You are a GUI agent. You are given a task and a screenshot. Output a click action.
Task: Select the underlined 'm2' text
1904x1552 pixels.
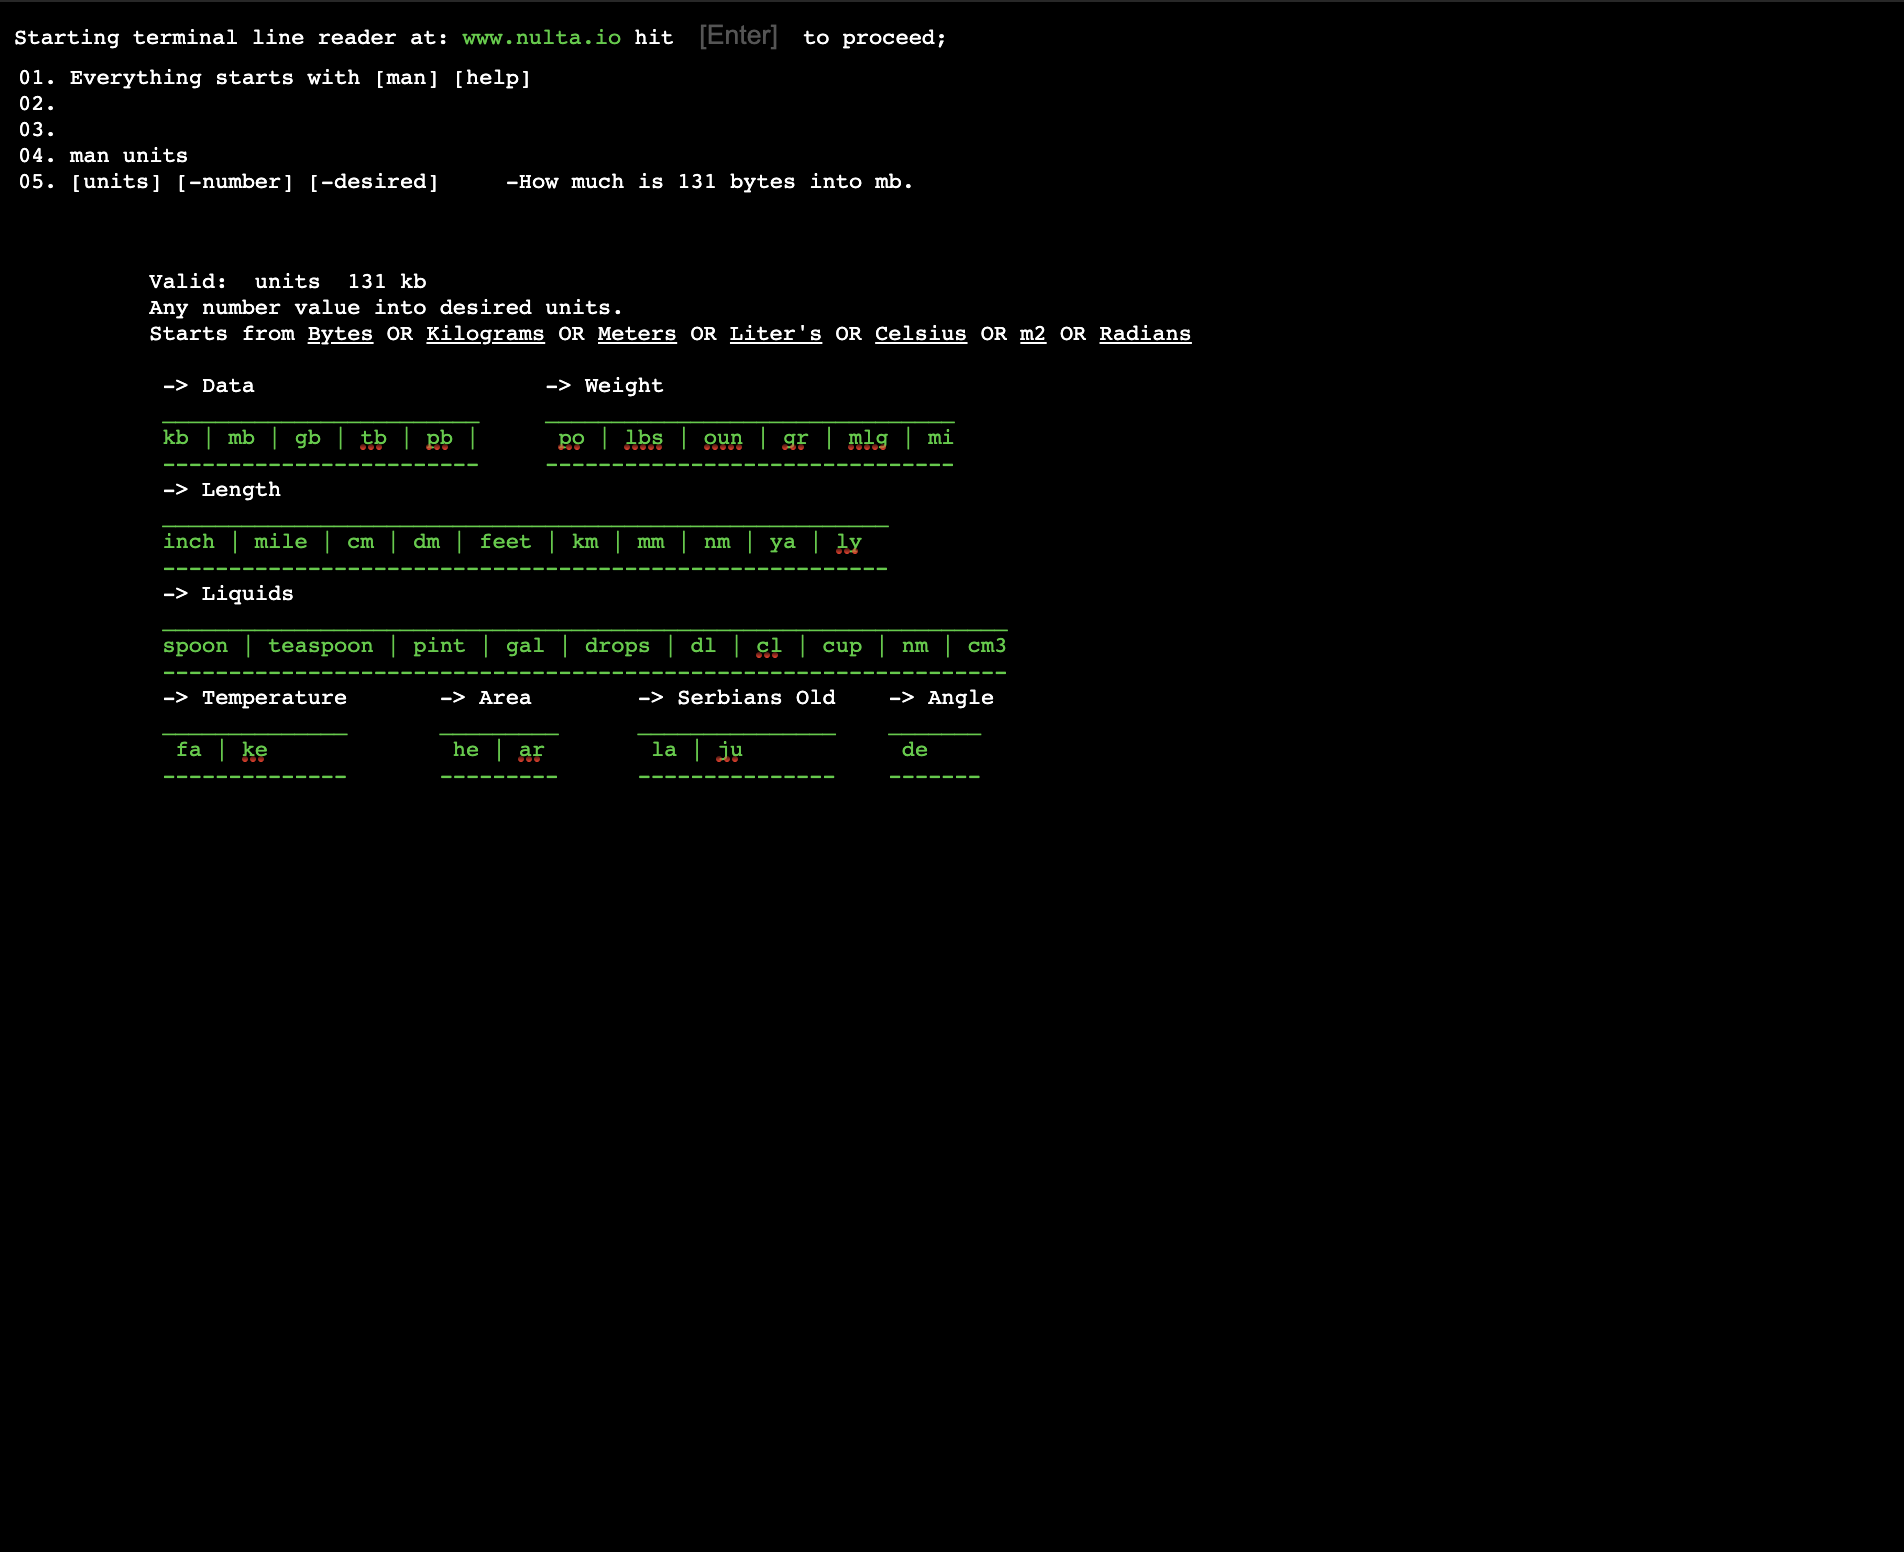coord(1033,334)
